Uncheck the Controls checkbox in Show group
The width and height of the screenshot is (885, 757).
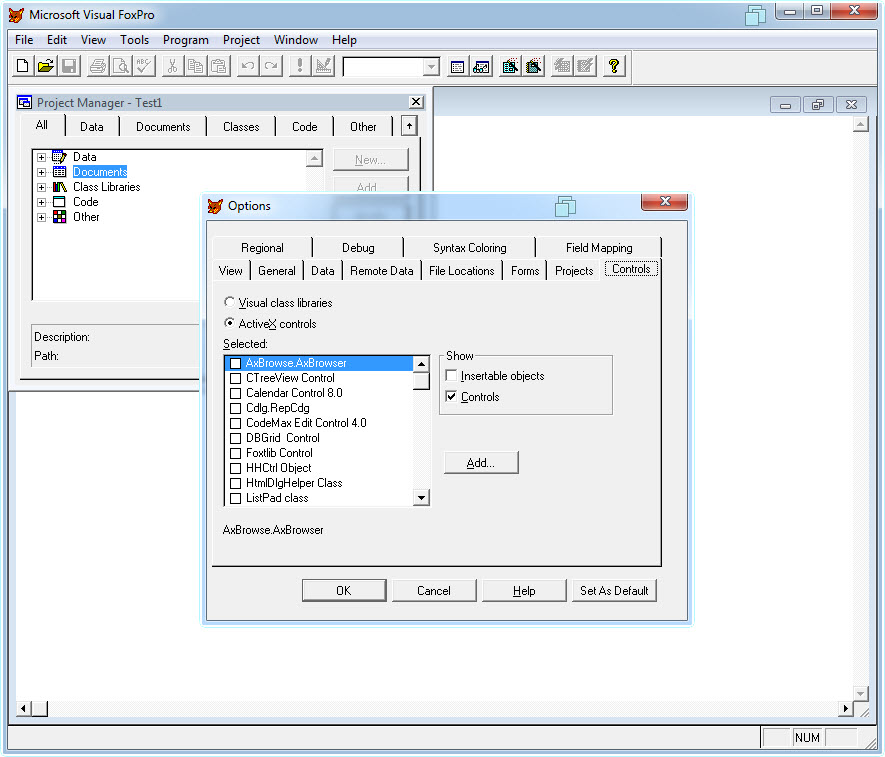(451, 396)
